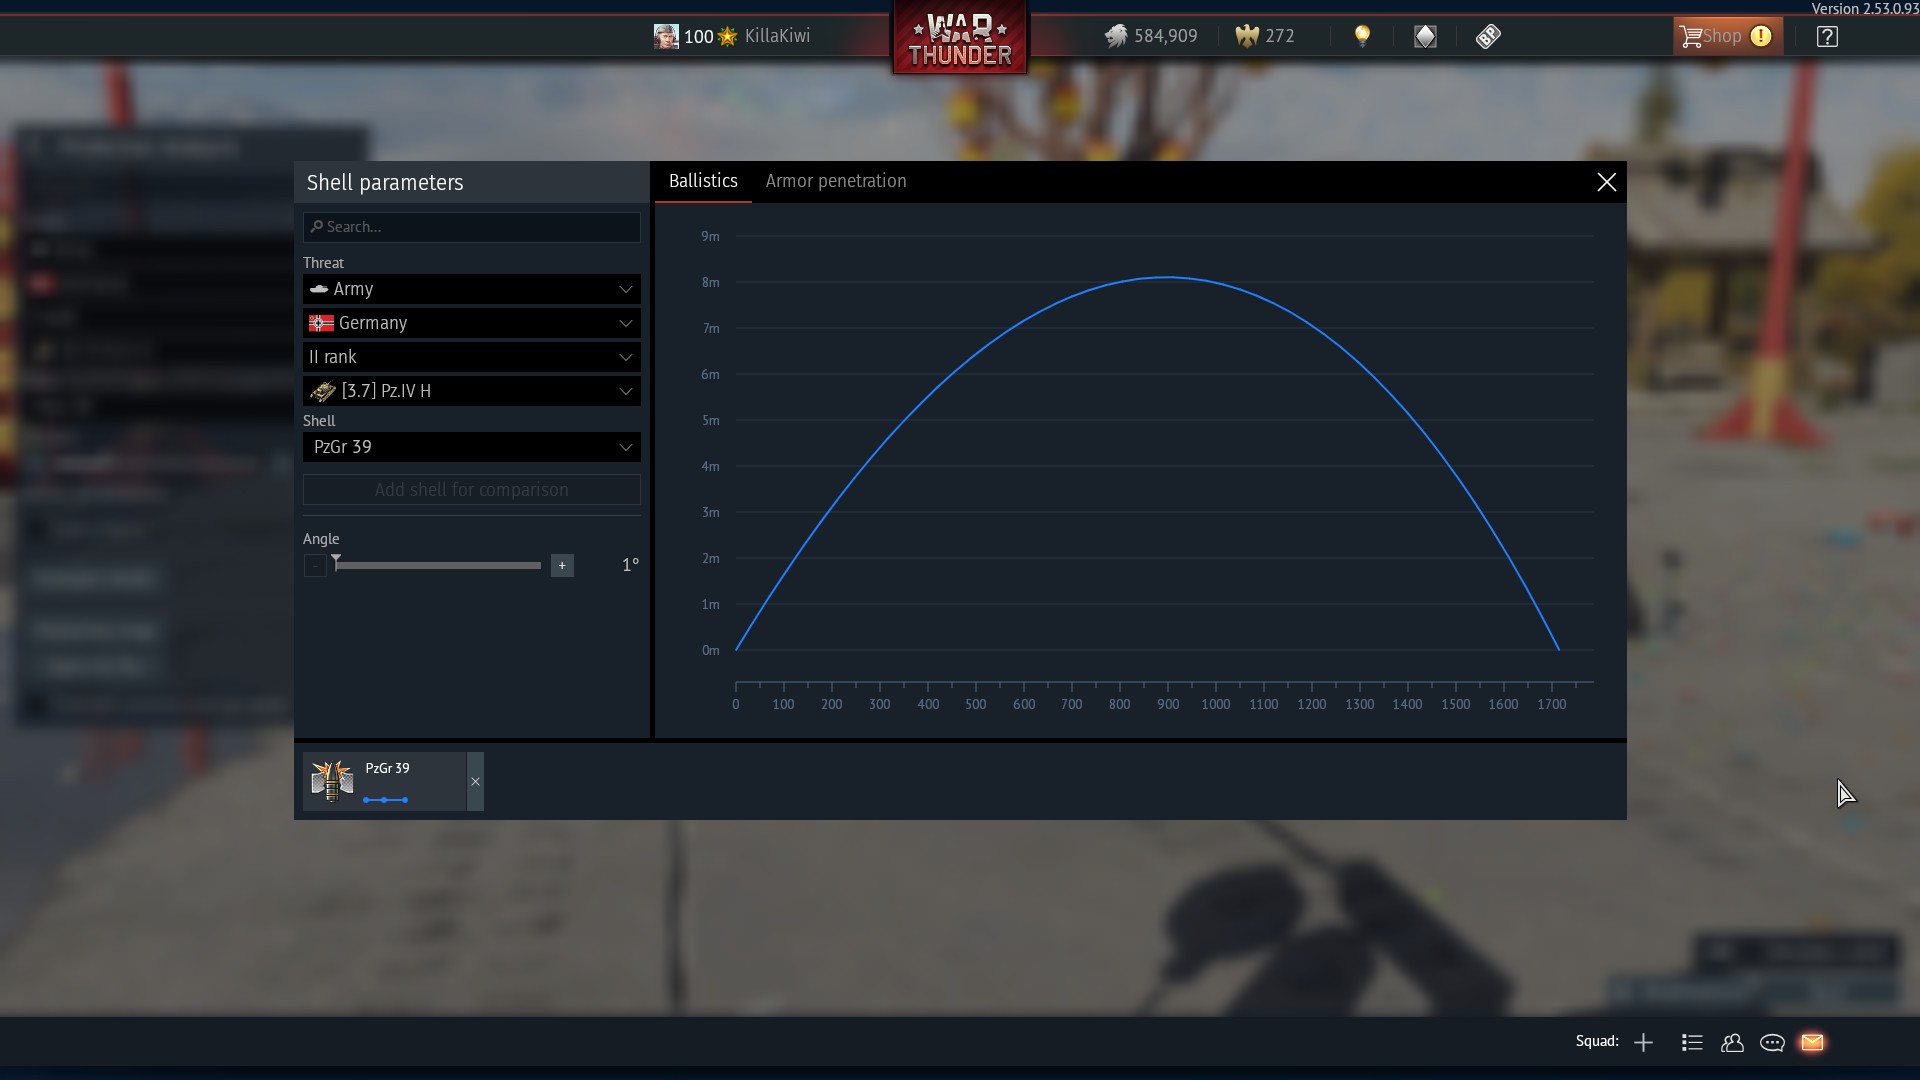The image size is (1920, 1080).
Task: Expand the Army threat type dropdown
Action: click(471, 289)
